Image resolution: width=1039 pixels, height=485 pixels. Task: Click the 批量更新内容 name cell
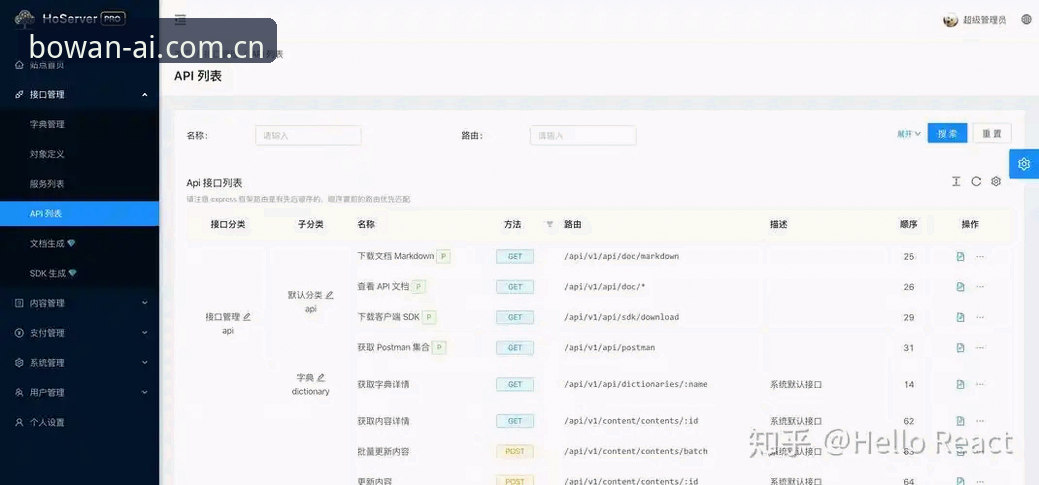(383, 451)
